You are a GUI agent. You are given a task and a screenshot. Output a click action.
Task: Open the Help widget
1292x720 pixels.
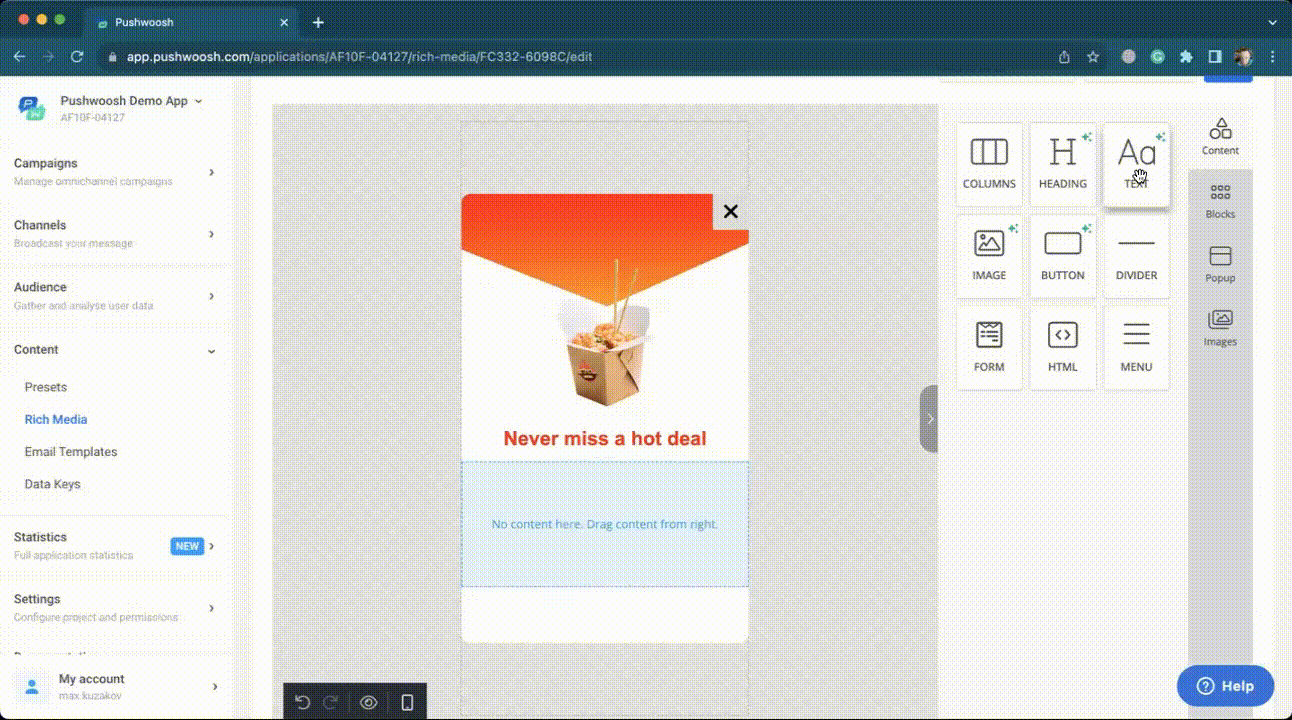click(1224, 686)
